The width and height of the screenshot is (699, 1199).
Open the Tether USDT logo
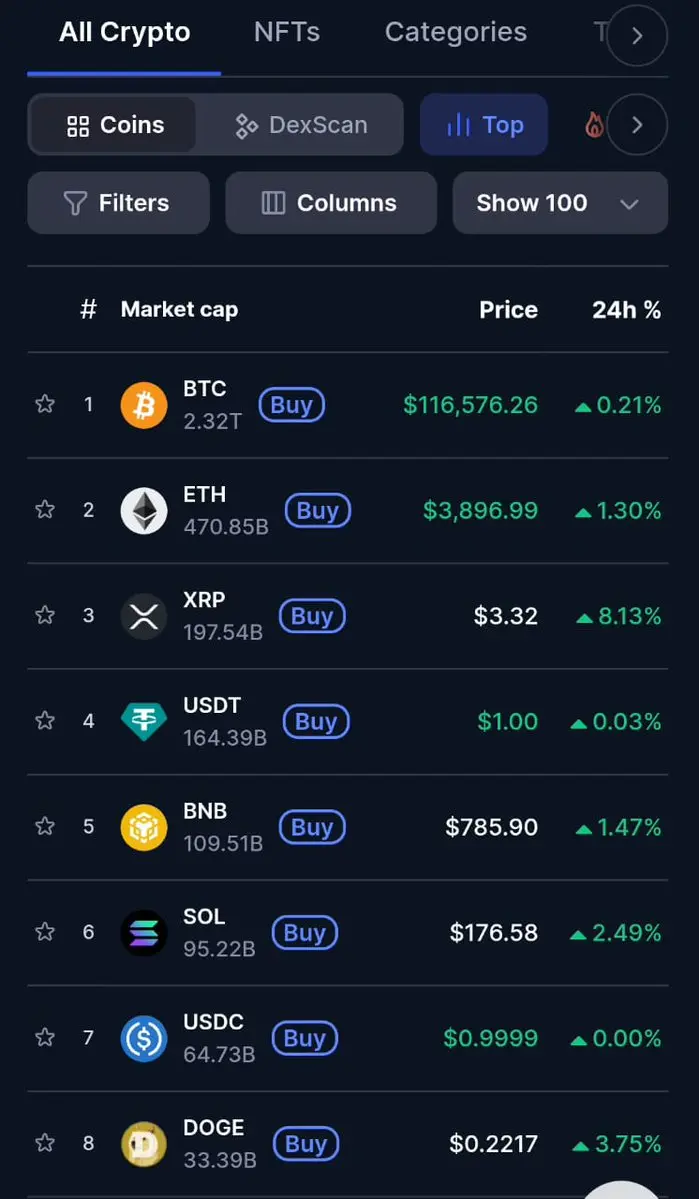[144, 721]
